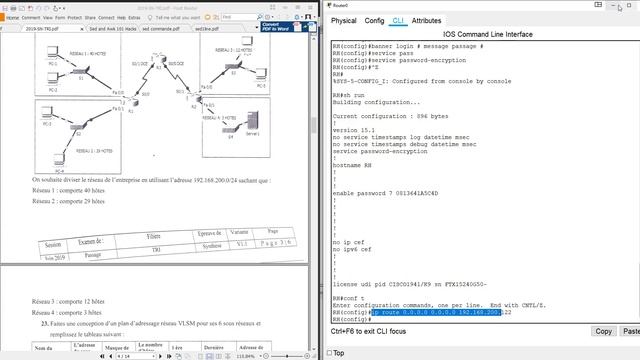Open the Physical tab in Router0 window
The width and height of the screenshot is (640, 360).
pos(343,20)
